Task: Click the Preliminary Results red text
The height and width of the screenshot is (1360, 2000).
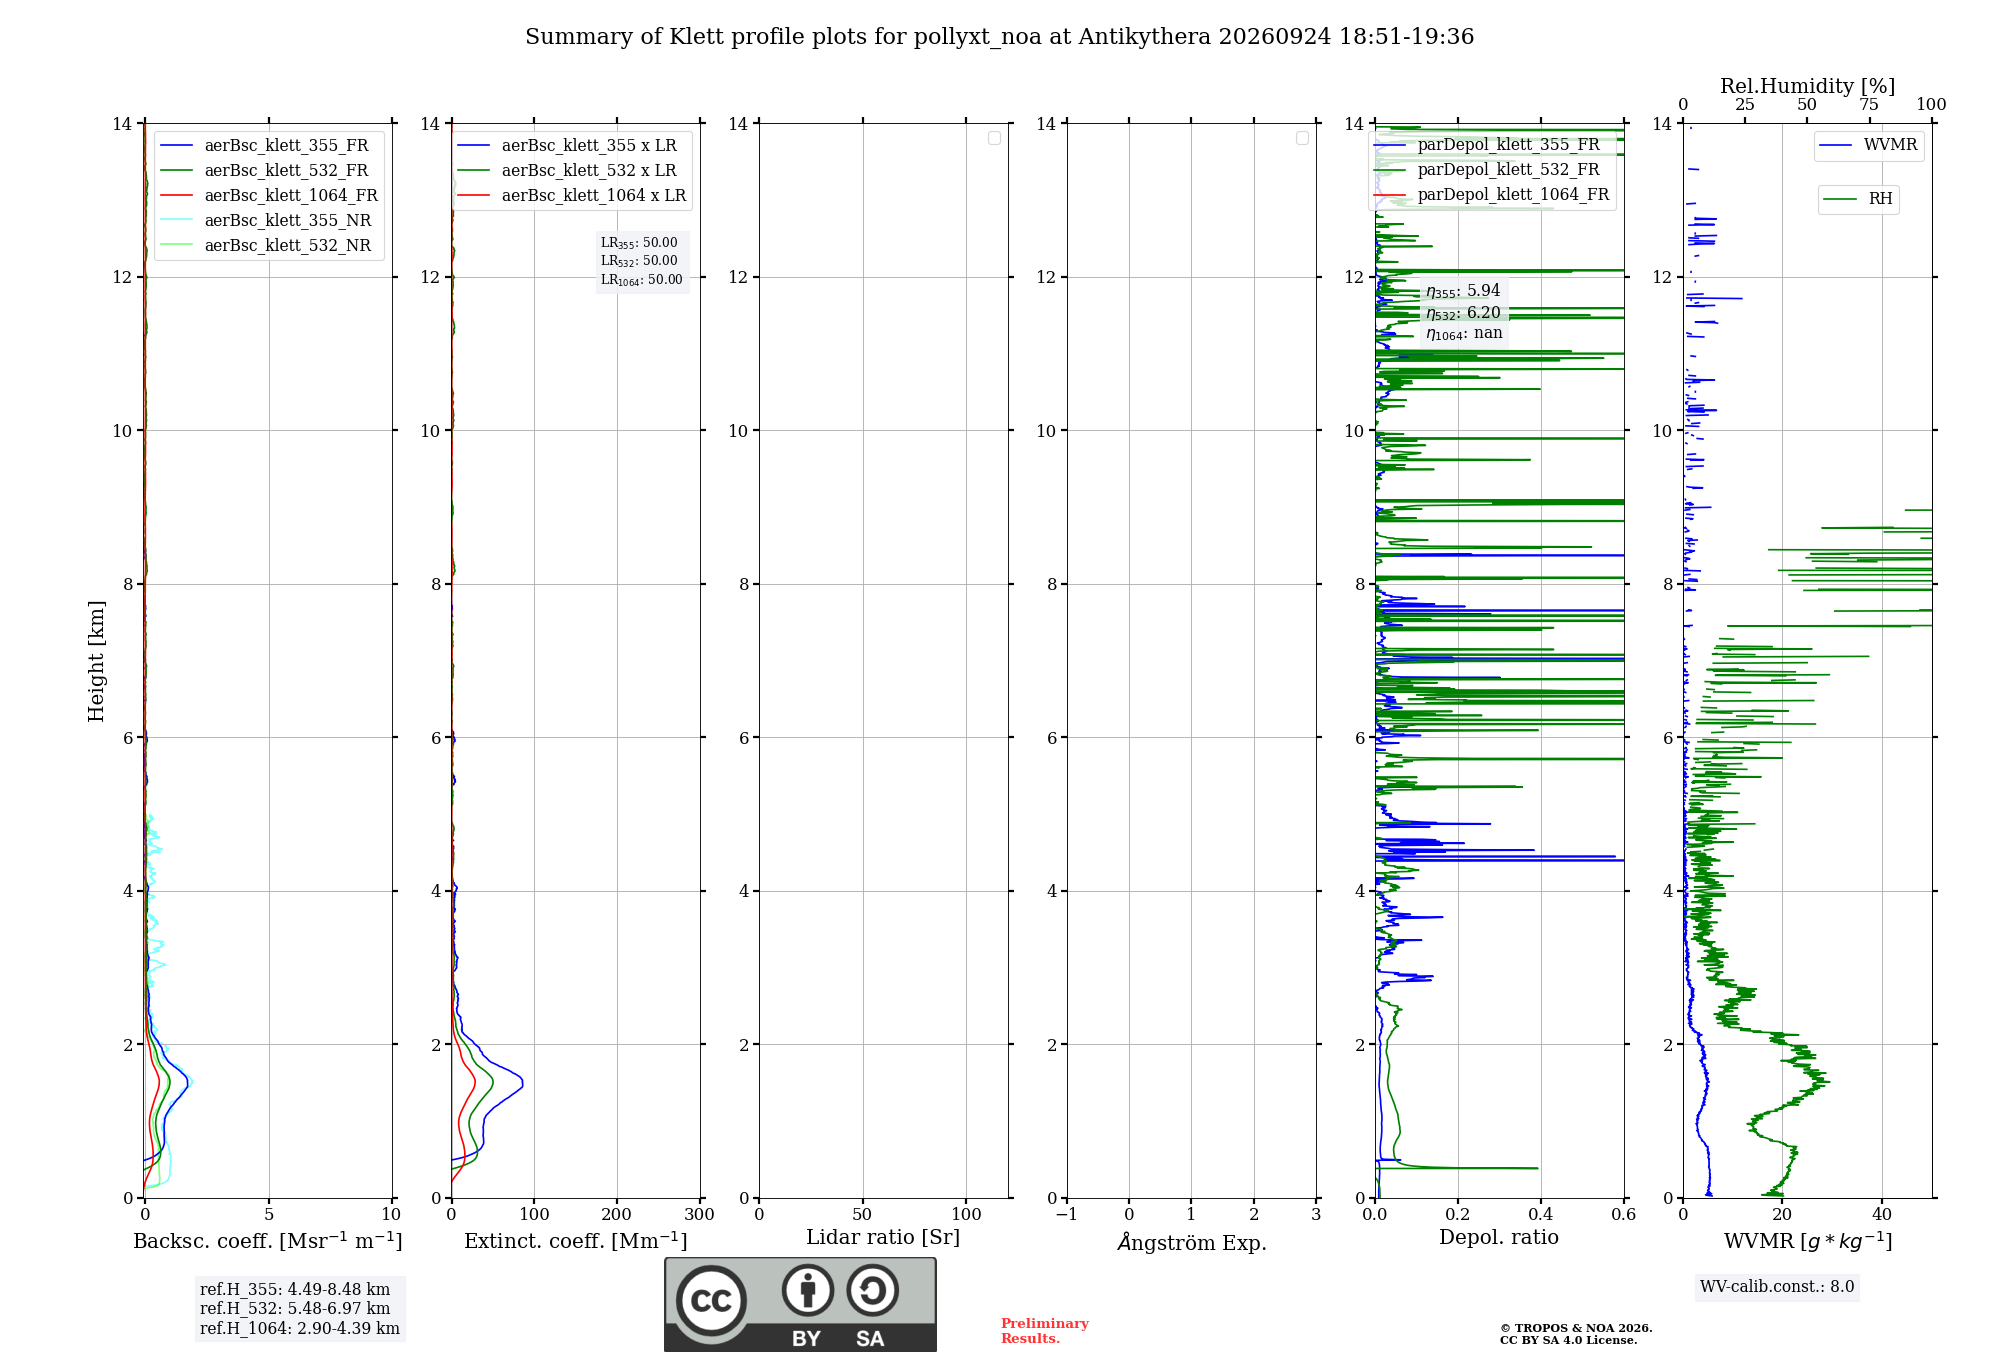Action: pyautogui.click(x=1045, y=1331)
